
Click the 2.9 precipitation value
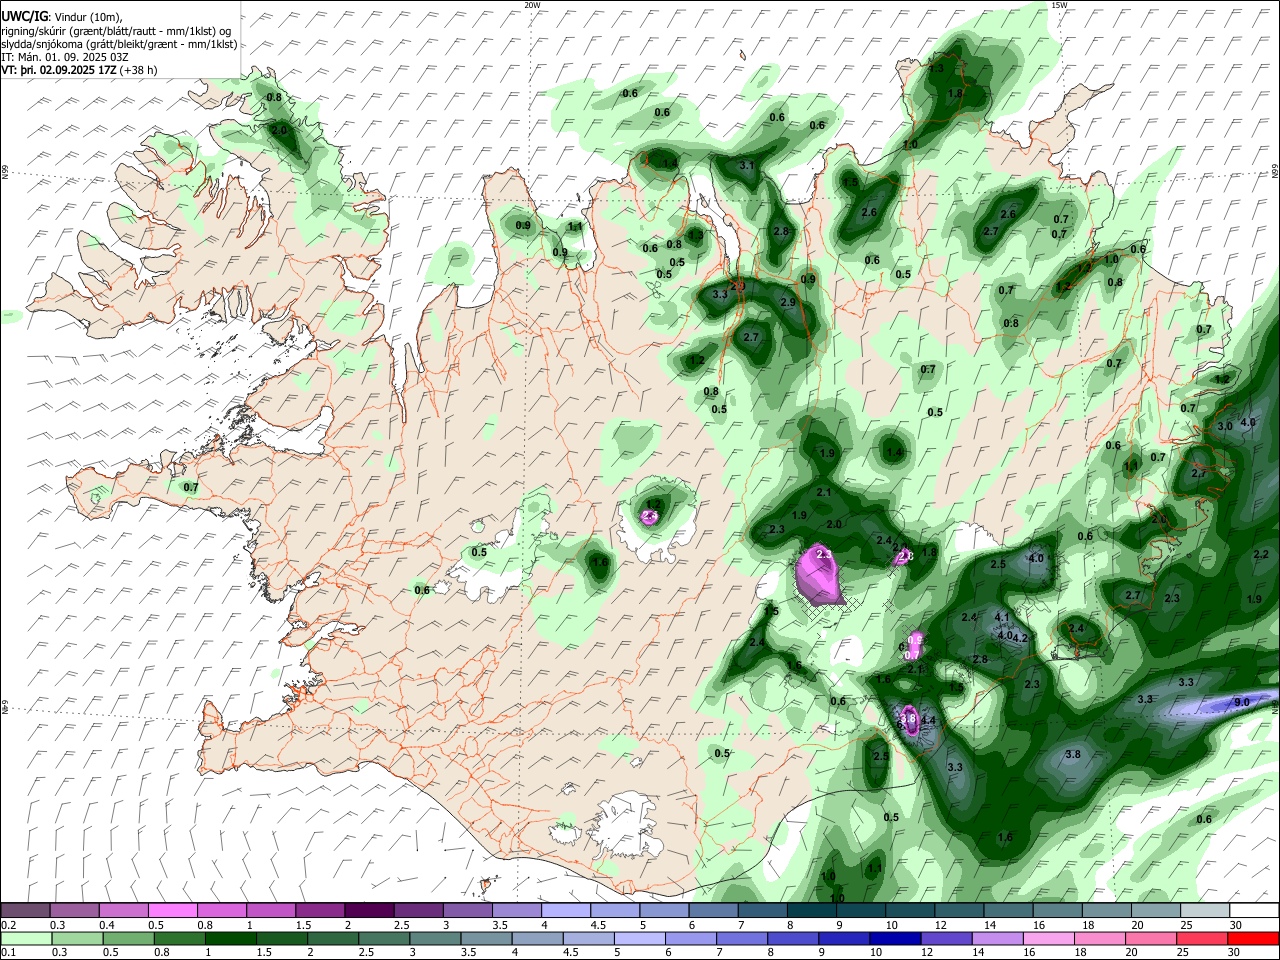click(788, 302)
